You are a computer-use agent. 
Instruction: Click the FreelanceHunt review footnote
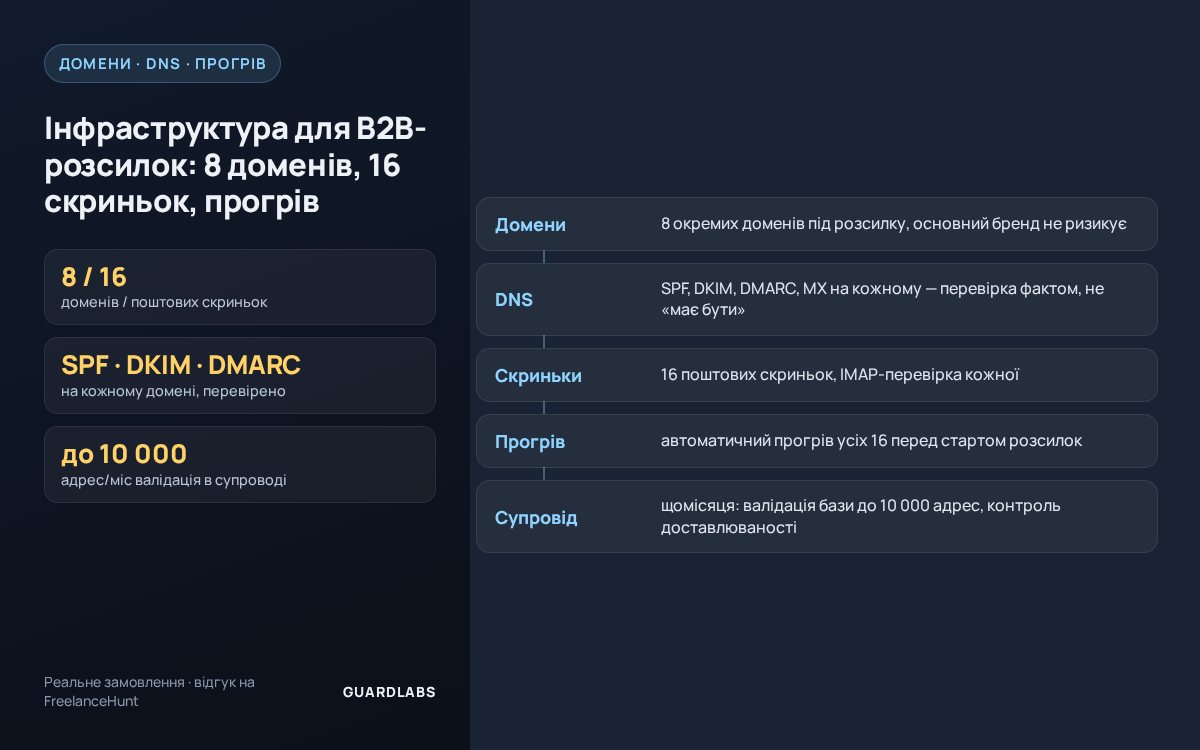tap(149, 692)
